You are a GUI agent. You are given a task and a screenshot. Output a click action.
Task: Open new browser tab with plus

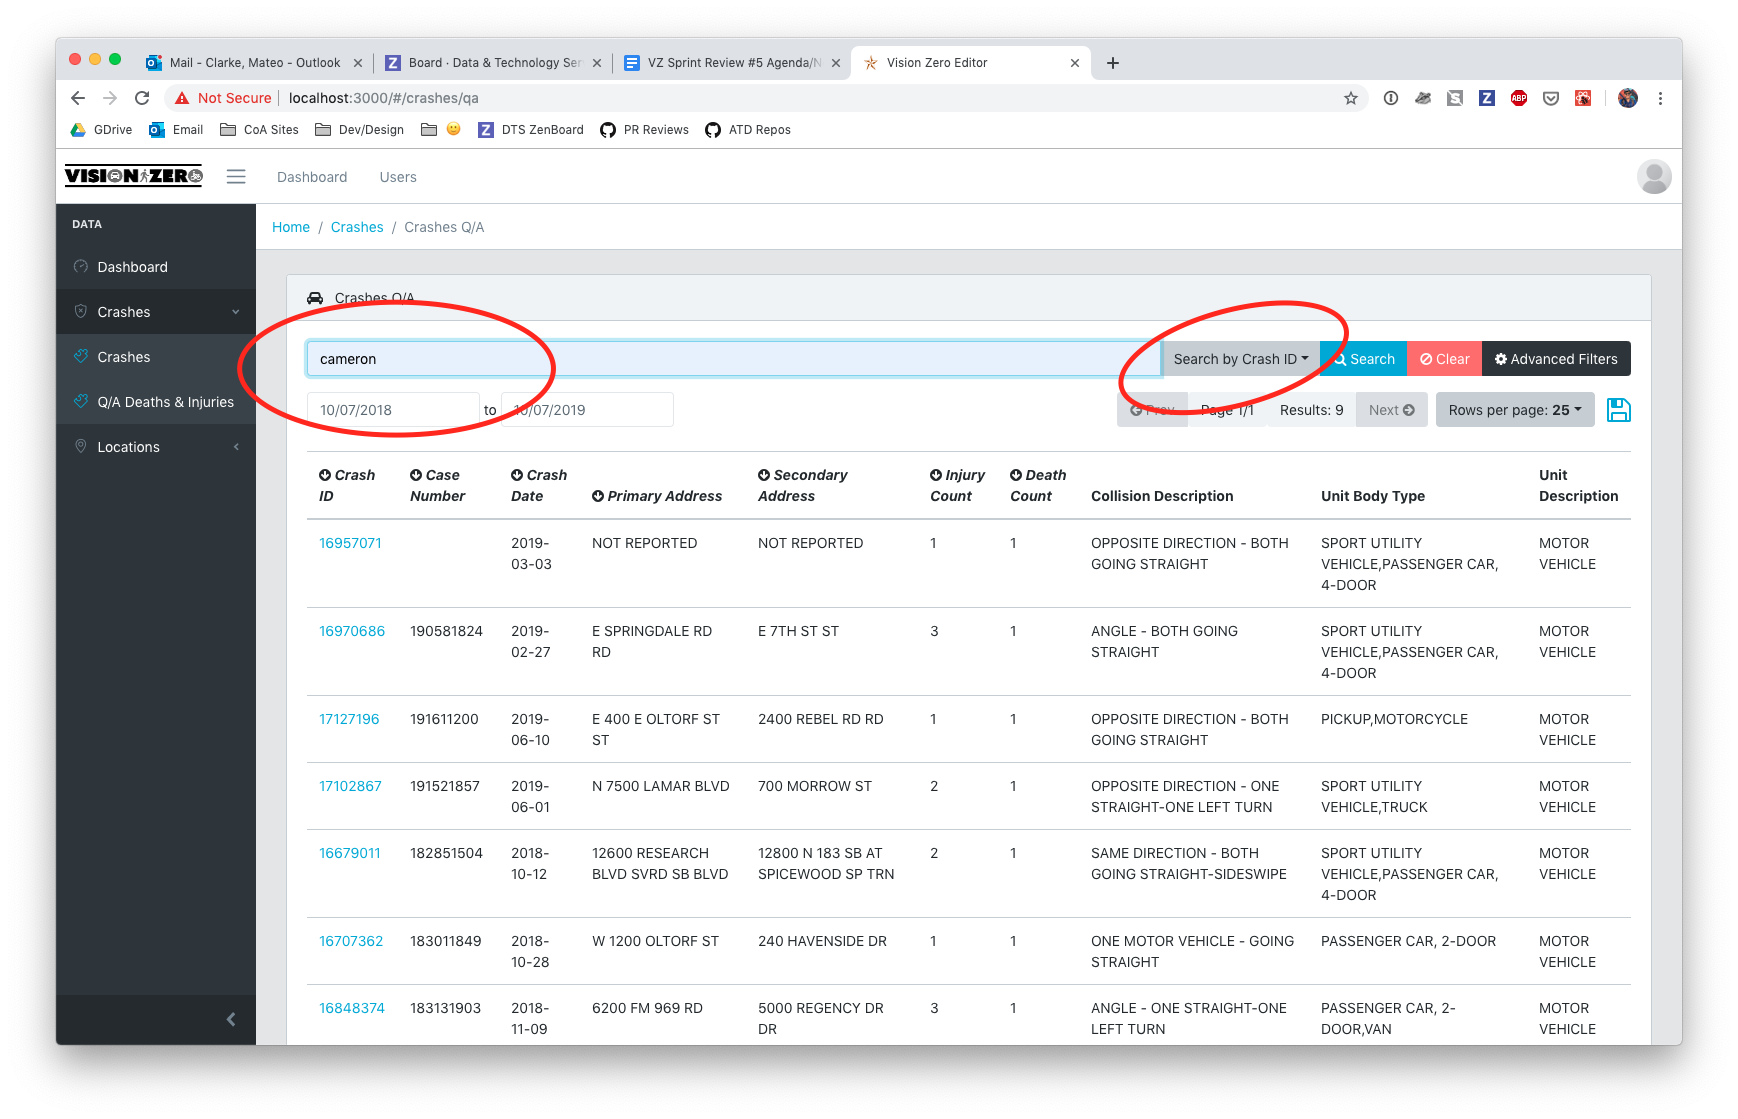(x=1113, y=63)
